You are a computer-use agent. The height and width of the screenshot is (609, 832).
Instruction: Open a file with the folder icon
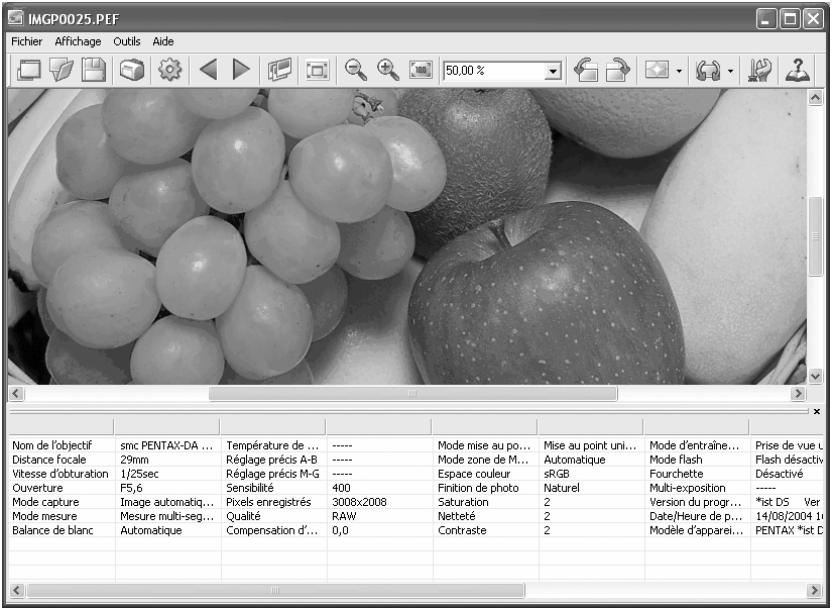coord(61,70)
